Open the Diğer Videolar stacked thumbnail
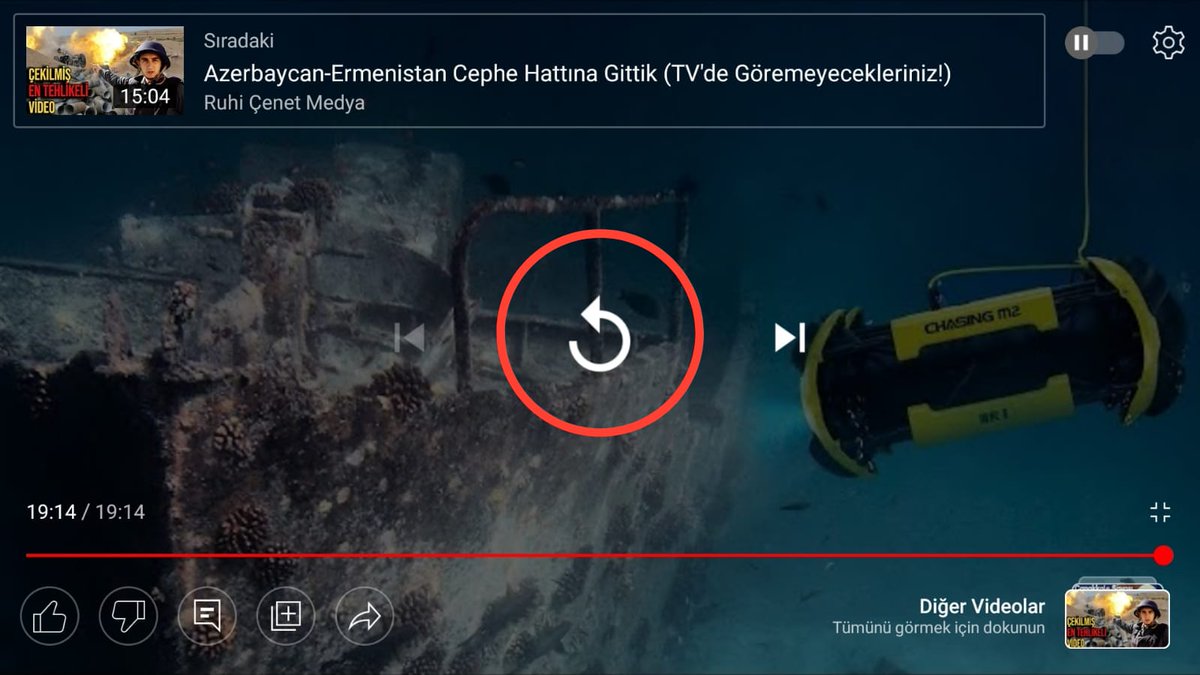This screenshot has height=675, width=1200. point(1117,612)
